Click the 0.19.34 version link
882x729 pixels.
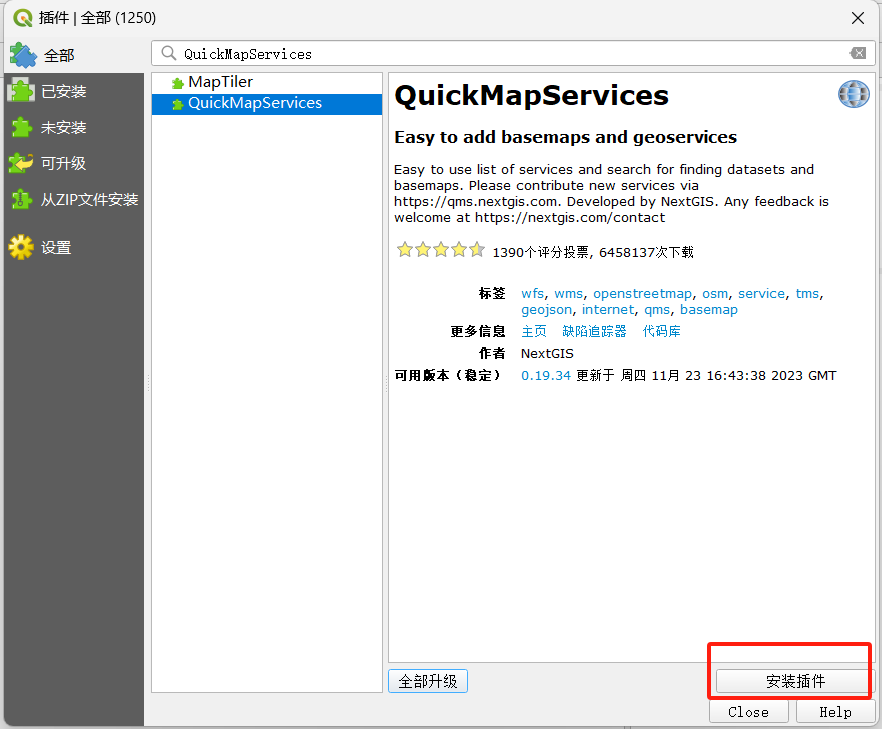pyautogui.click(x=546, y=376)
